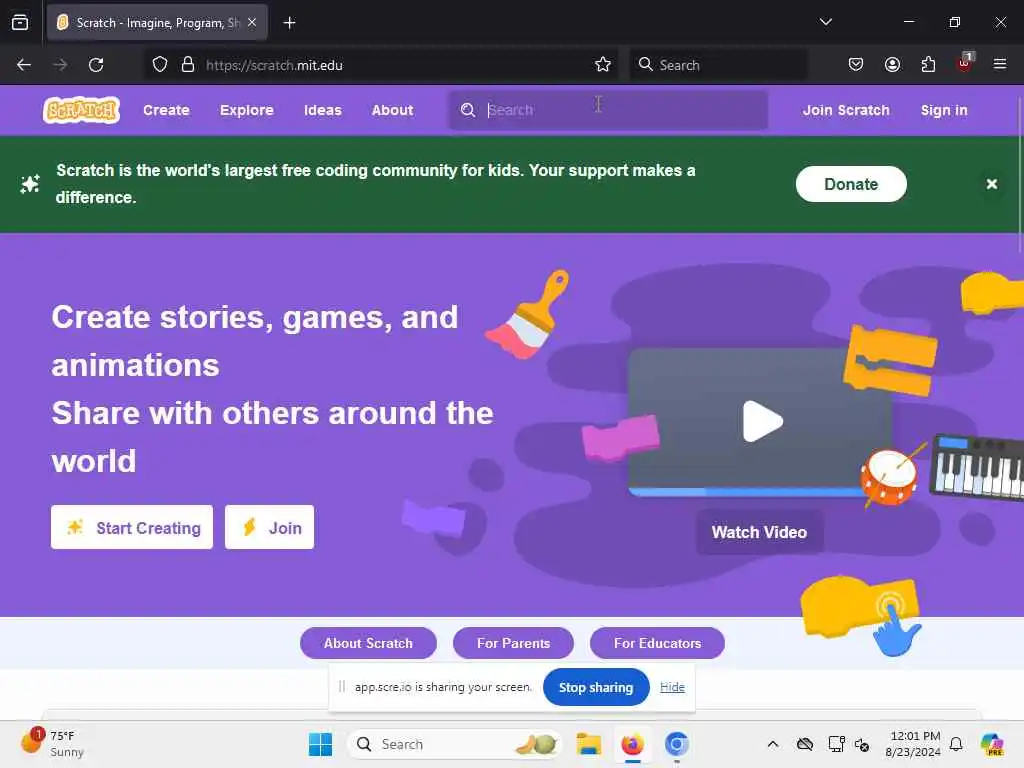Open the Firefox View icon
Screen dimensions: 1024x768
pos(20,22)
